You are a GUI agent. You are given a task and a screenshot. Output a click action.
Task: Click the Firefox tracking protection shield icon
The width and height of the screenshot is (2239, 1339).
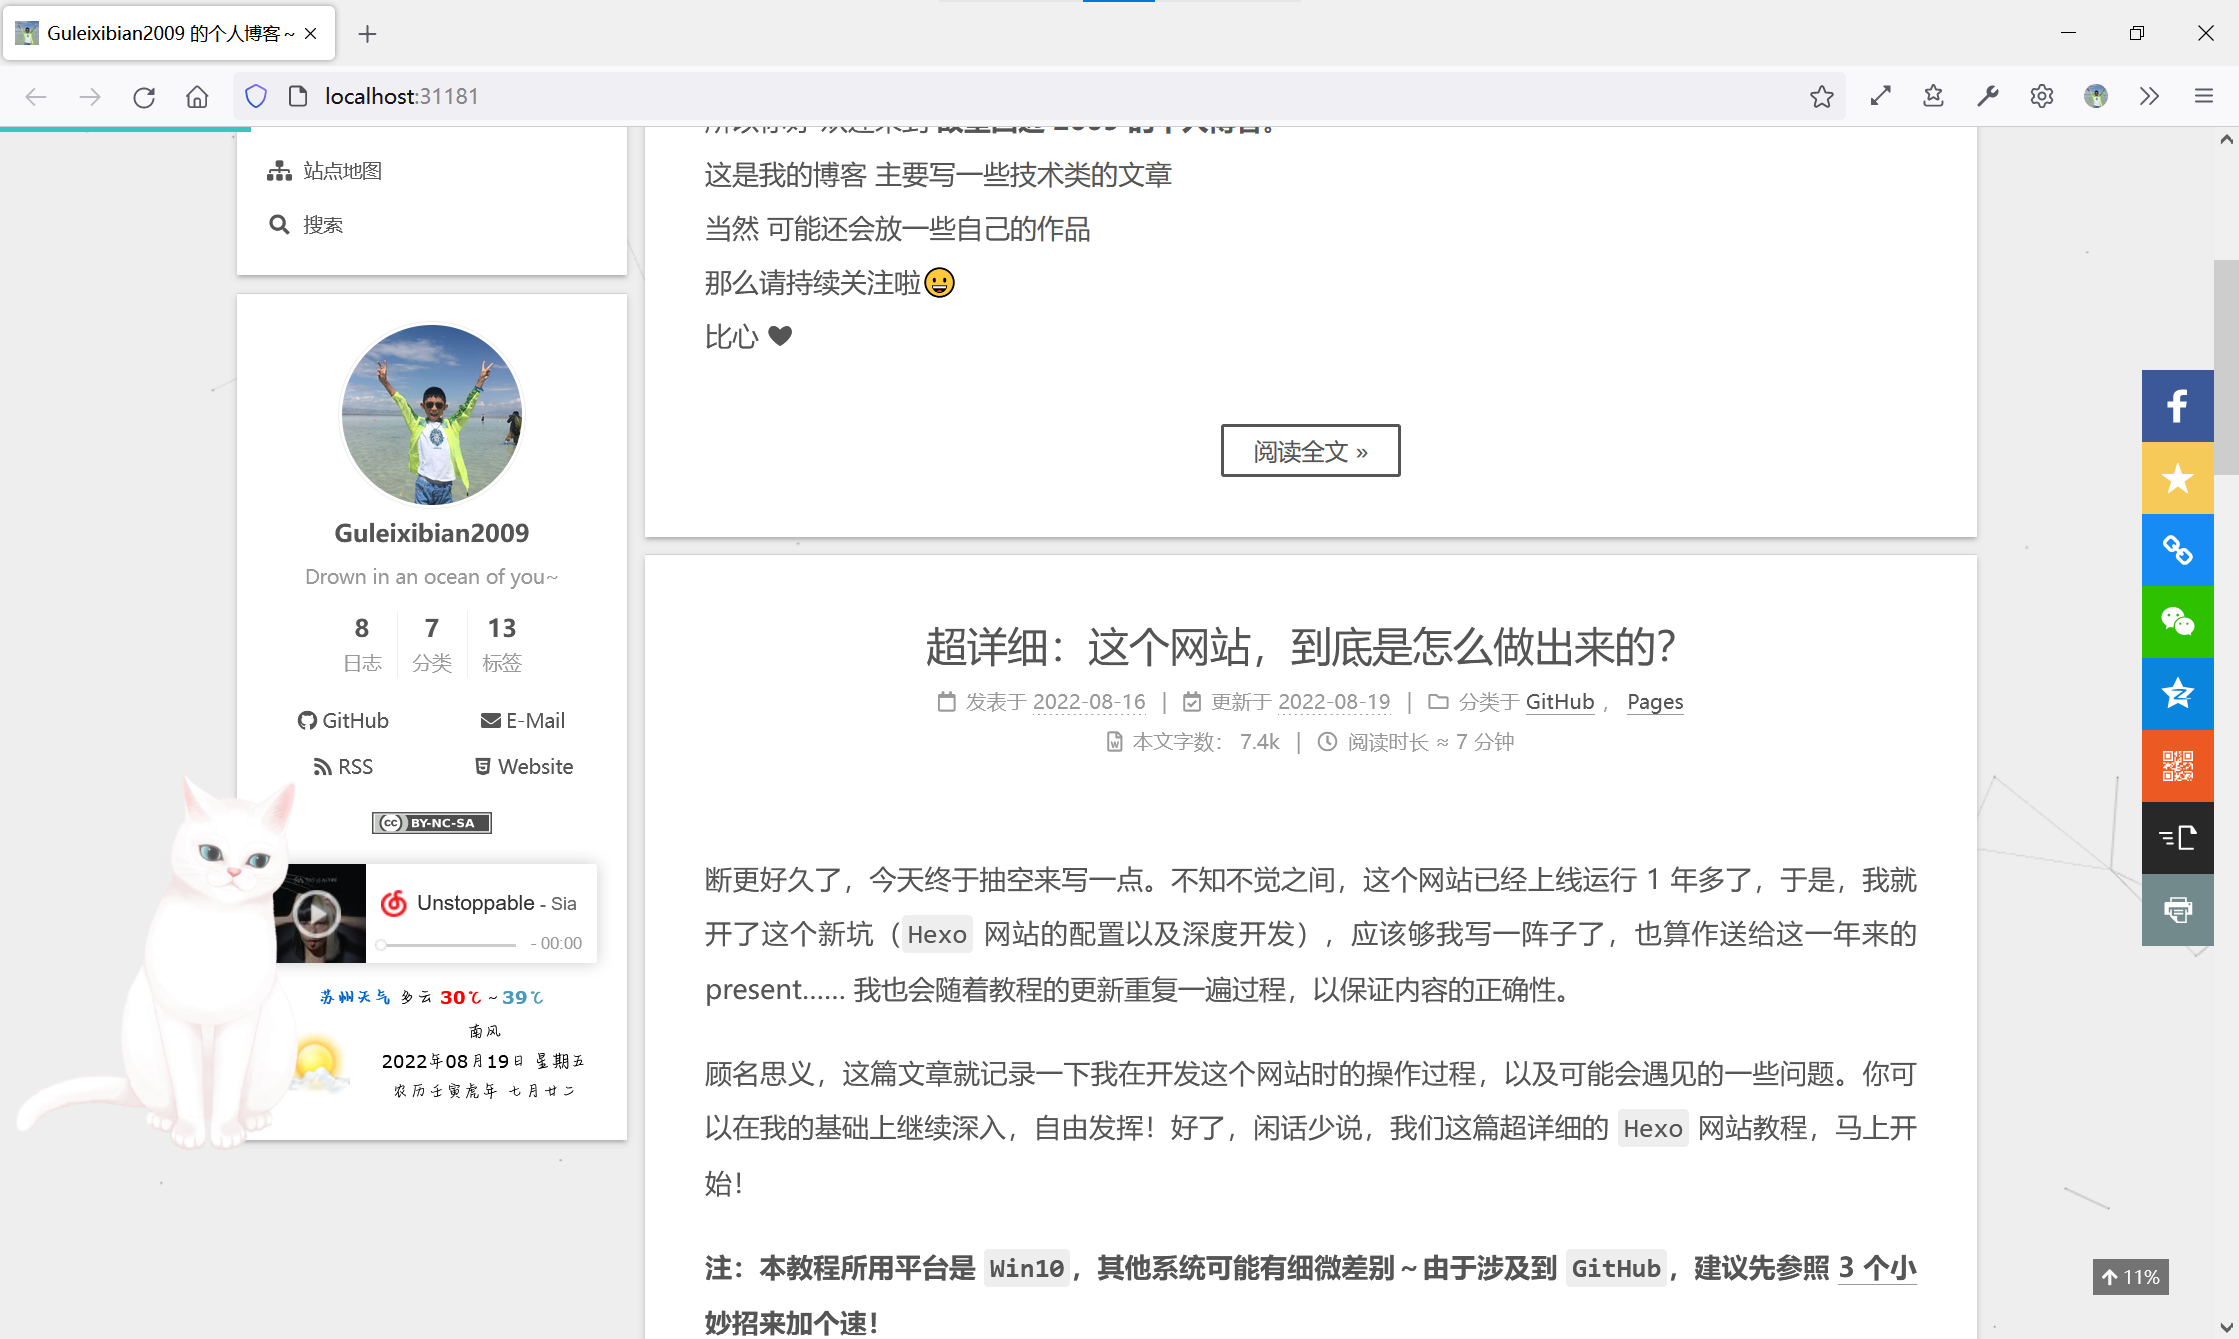[x=256, y=96]
